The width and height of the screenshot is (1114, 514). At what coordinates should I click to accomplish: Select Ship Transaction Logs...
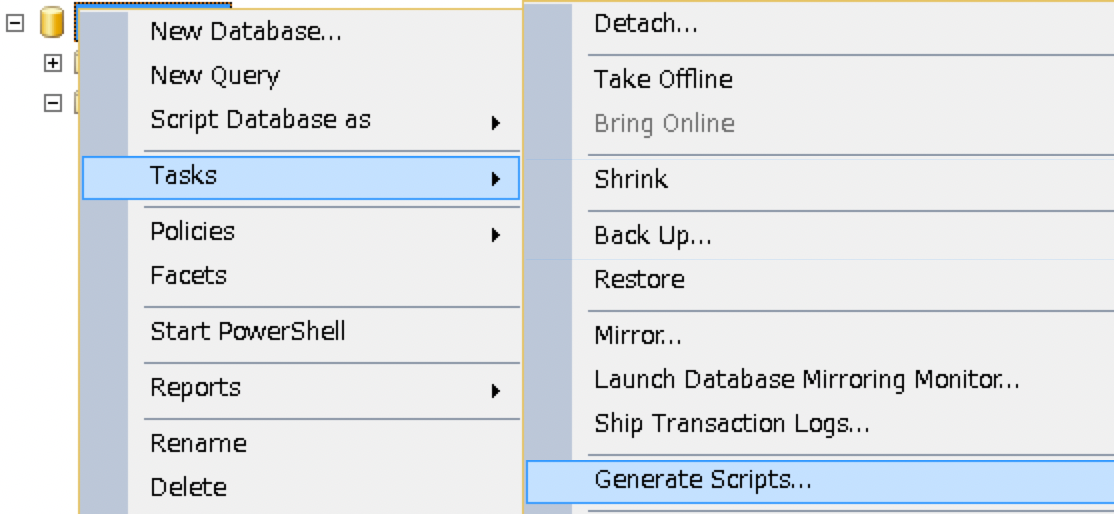(731, 424)
